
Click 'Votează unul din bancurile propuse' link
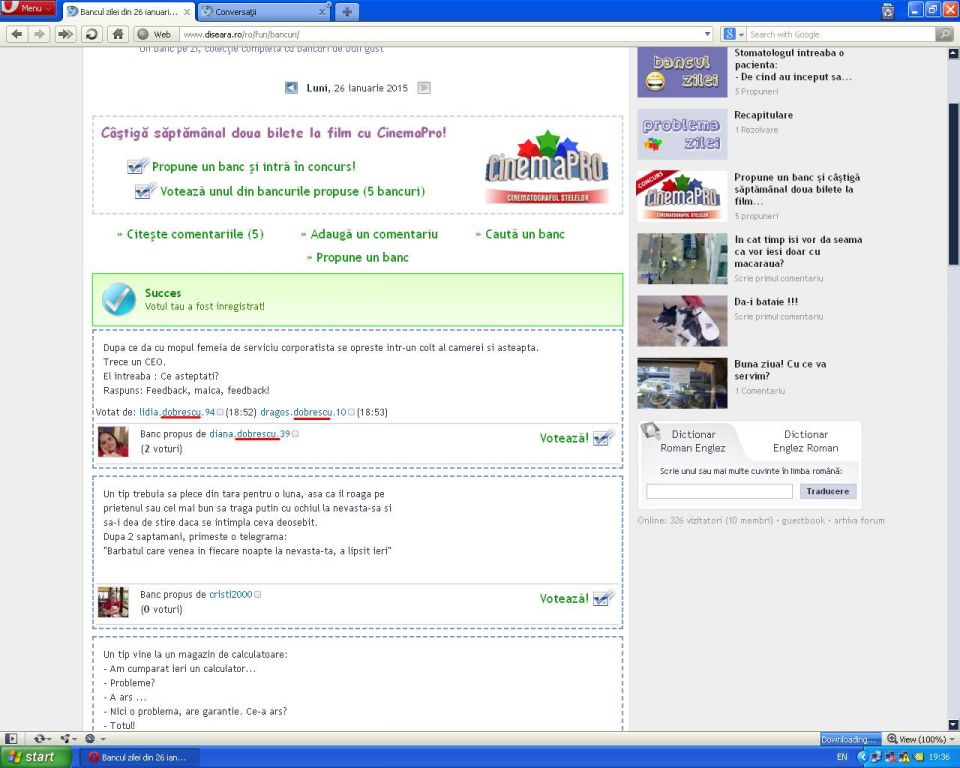293,191
